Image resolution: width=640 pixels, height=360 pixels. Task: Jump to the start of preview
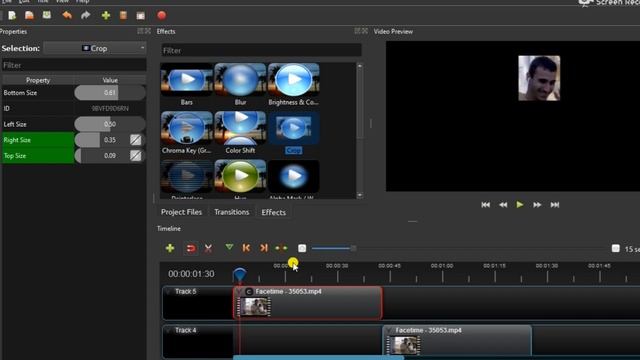tap(485, 204)
